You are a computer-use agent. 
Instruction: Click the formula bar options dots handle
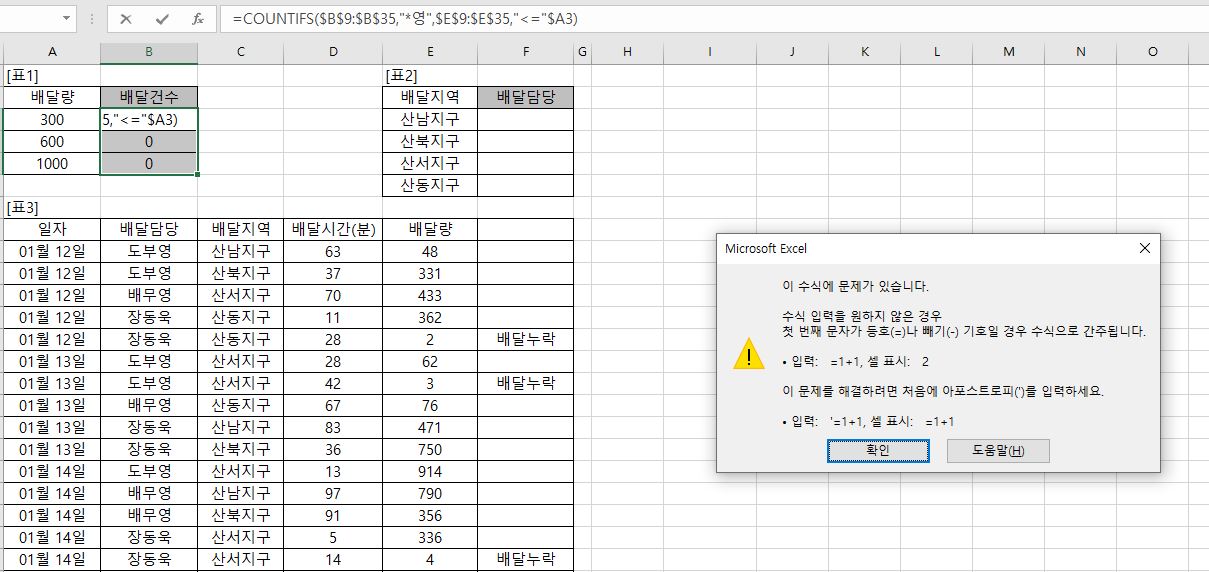coord(93,19)
